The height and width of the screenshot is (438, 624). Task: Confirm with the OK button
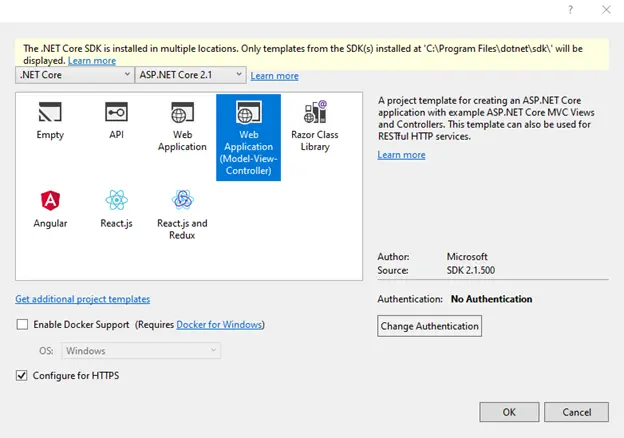(509, 412)
